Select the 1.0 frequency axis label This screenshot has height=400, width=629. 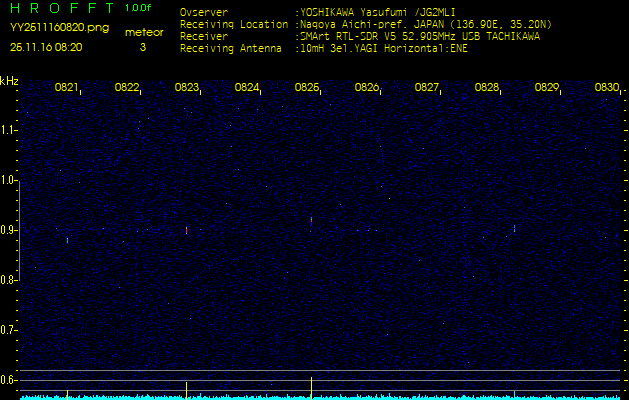click(x=9, y=180)
